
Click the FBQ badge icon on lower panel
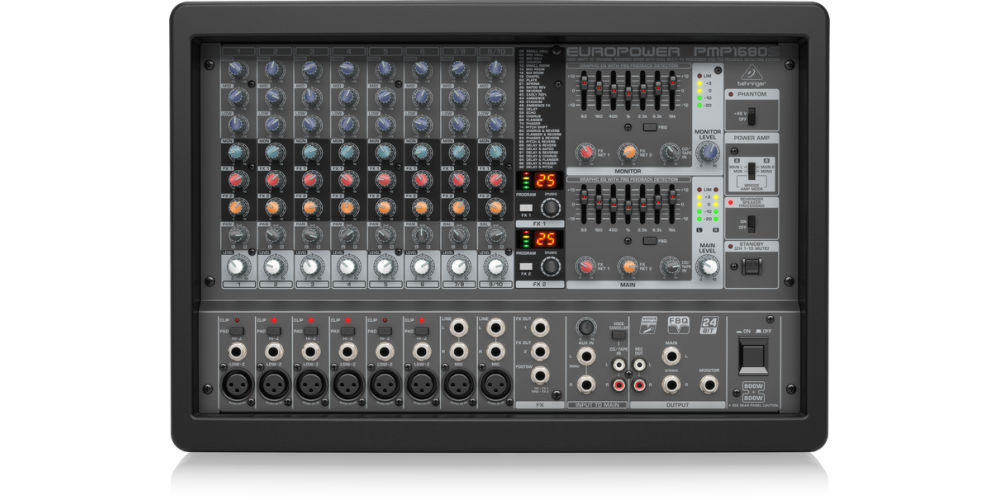(x=678, y=325)
